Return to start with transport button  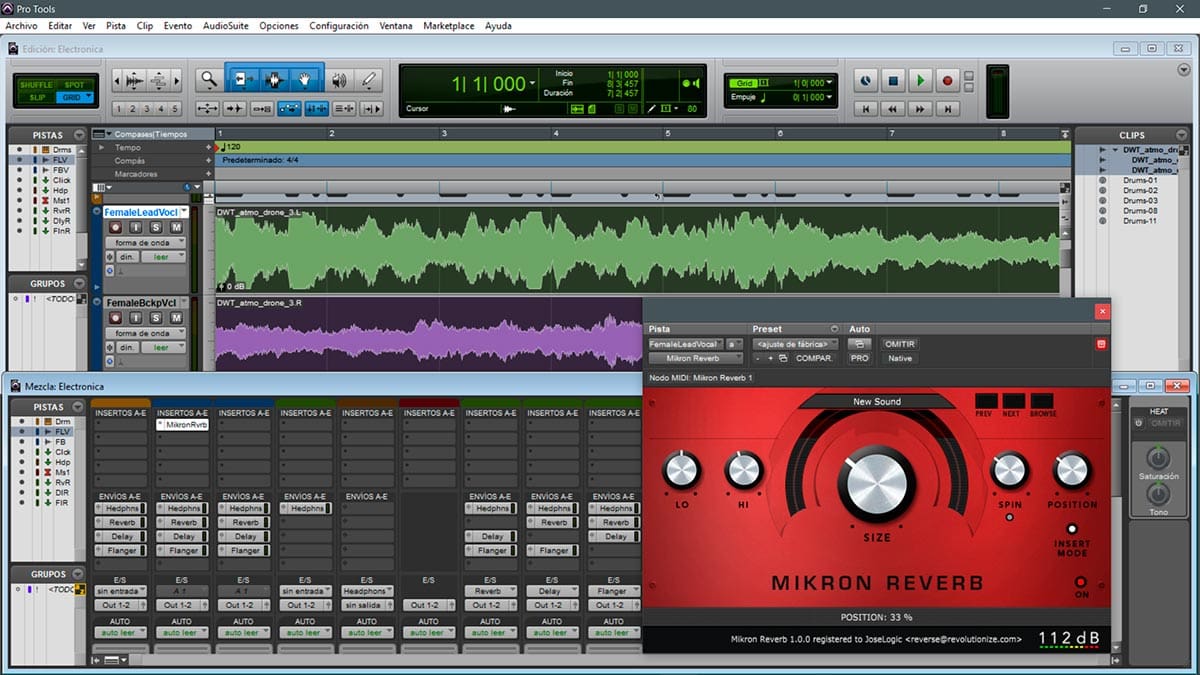(x=866, y=108)
